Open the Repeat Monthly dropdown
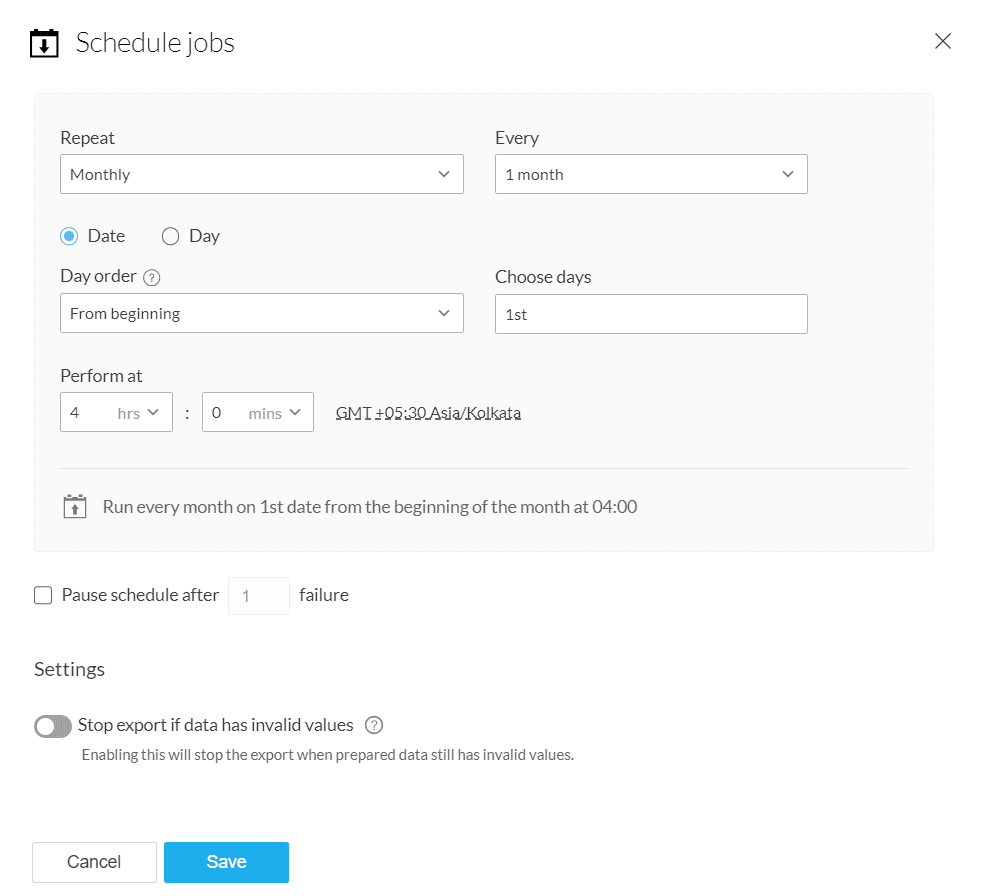984x896 pixels. (x=261, y=174)
